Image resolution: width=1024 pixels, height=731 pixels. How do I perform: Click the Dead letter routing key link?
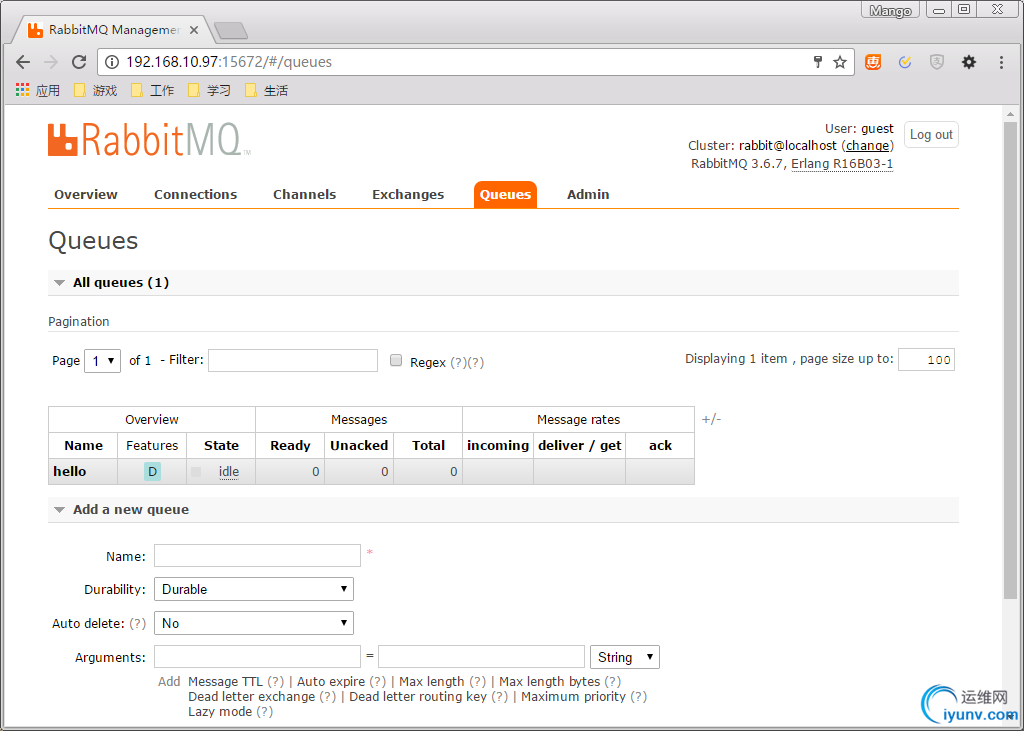[x=418, y=696]
